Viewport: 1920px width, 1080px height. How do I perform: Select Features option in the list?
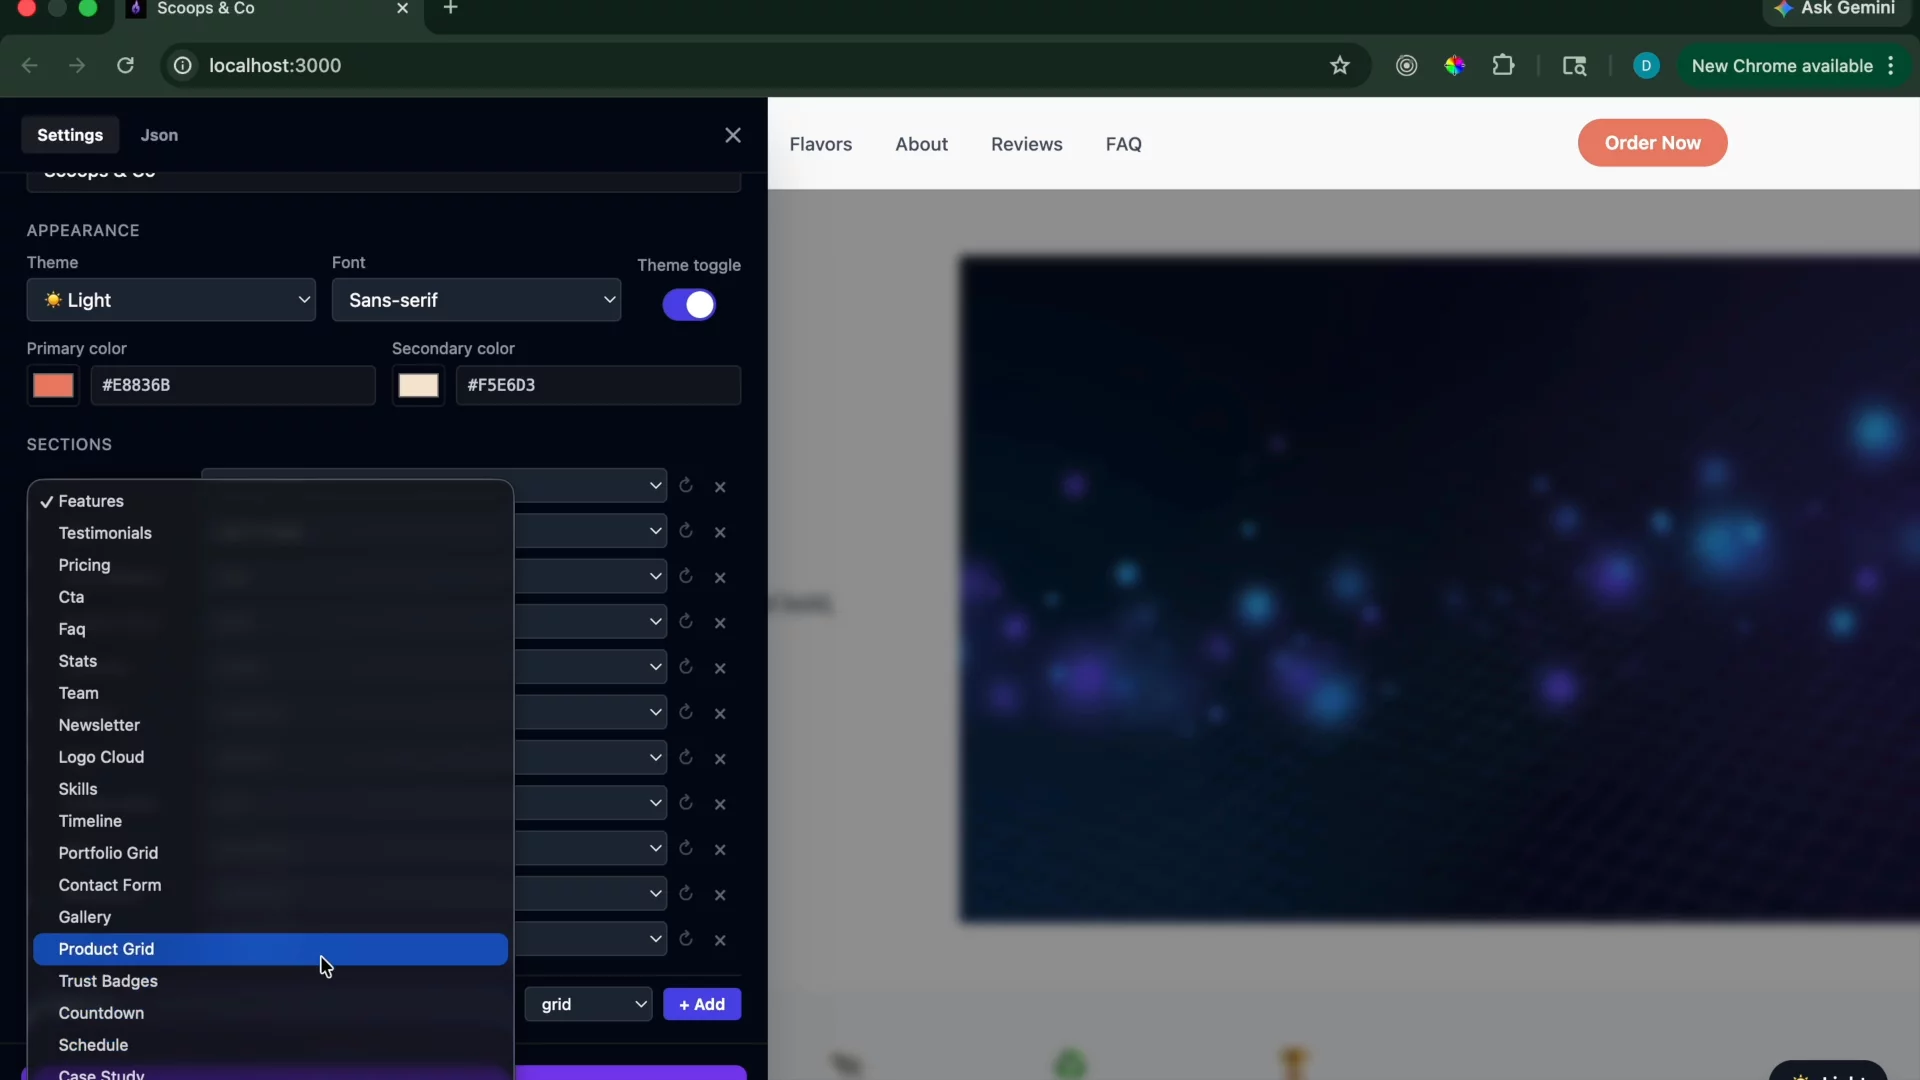pos(270,501)
